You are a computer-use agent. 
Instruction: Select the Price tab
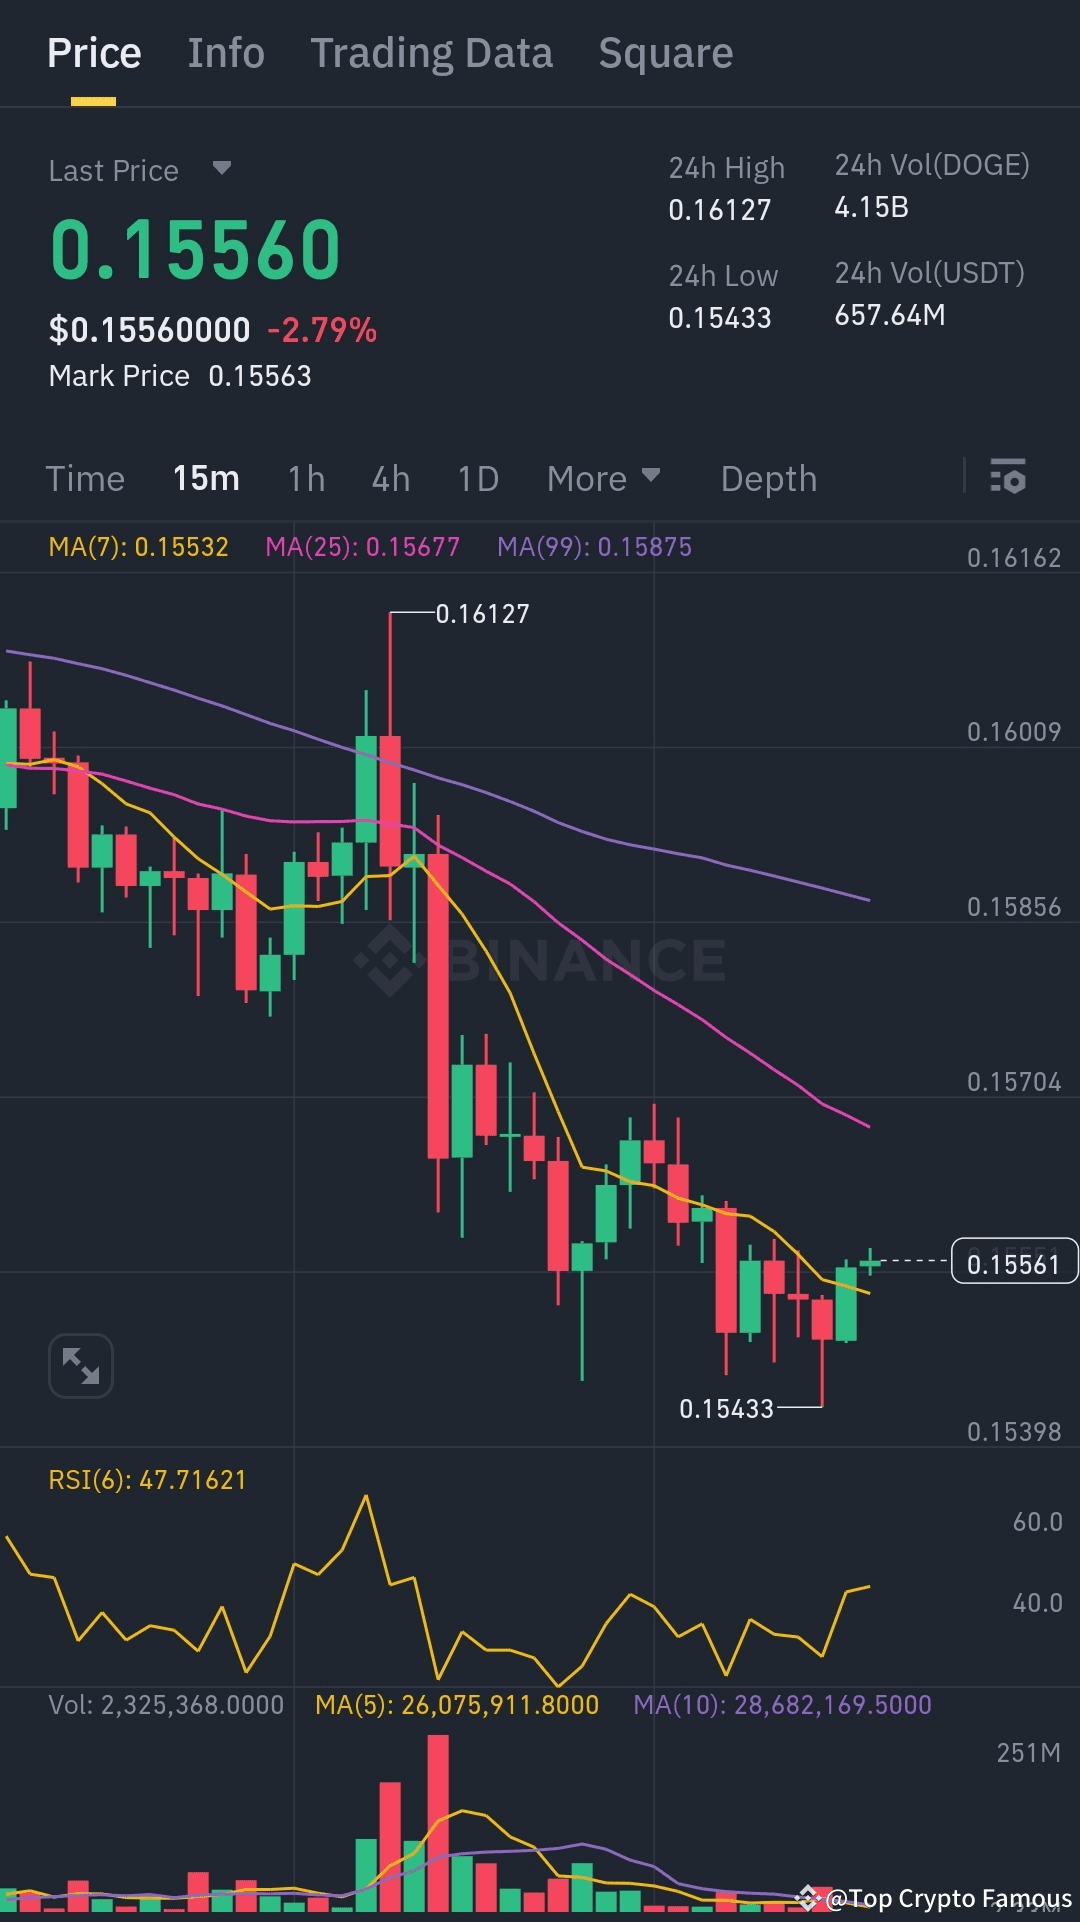tap(94, 53)
